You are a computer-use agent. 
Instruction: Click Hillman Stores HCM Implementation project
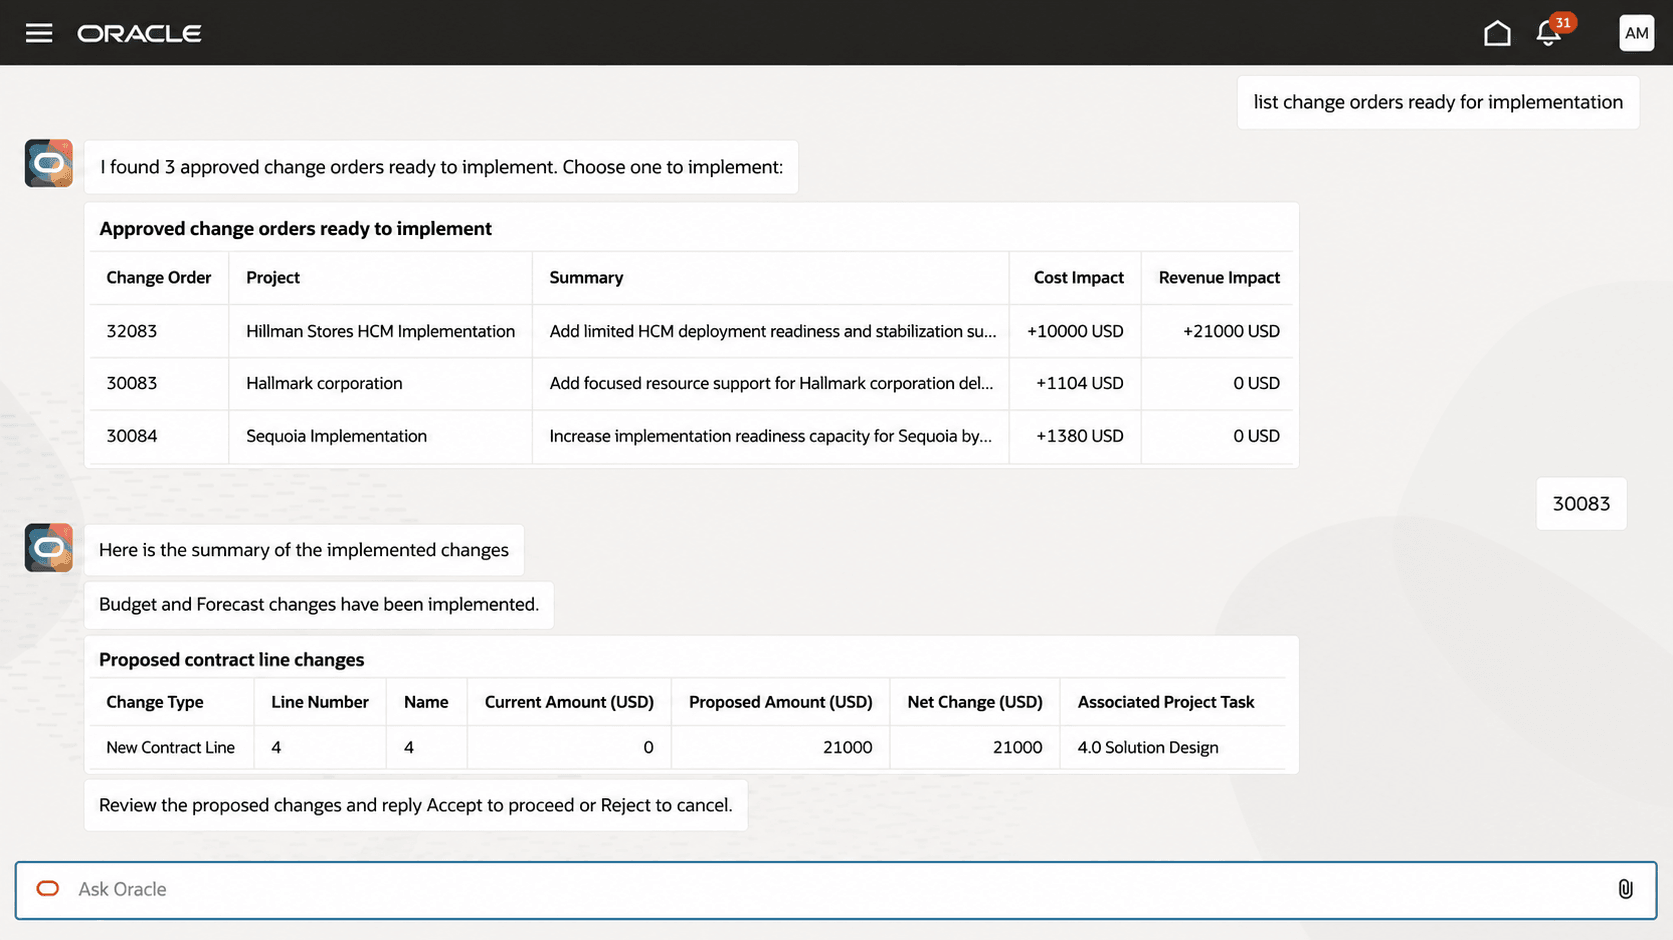380,331
